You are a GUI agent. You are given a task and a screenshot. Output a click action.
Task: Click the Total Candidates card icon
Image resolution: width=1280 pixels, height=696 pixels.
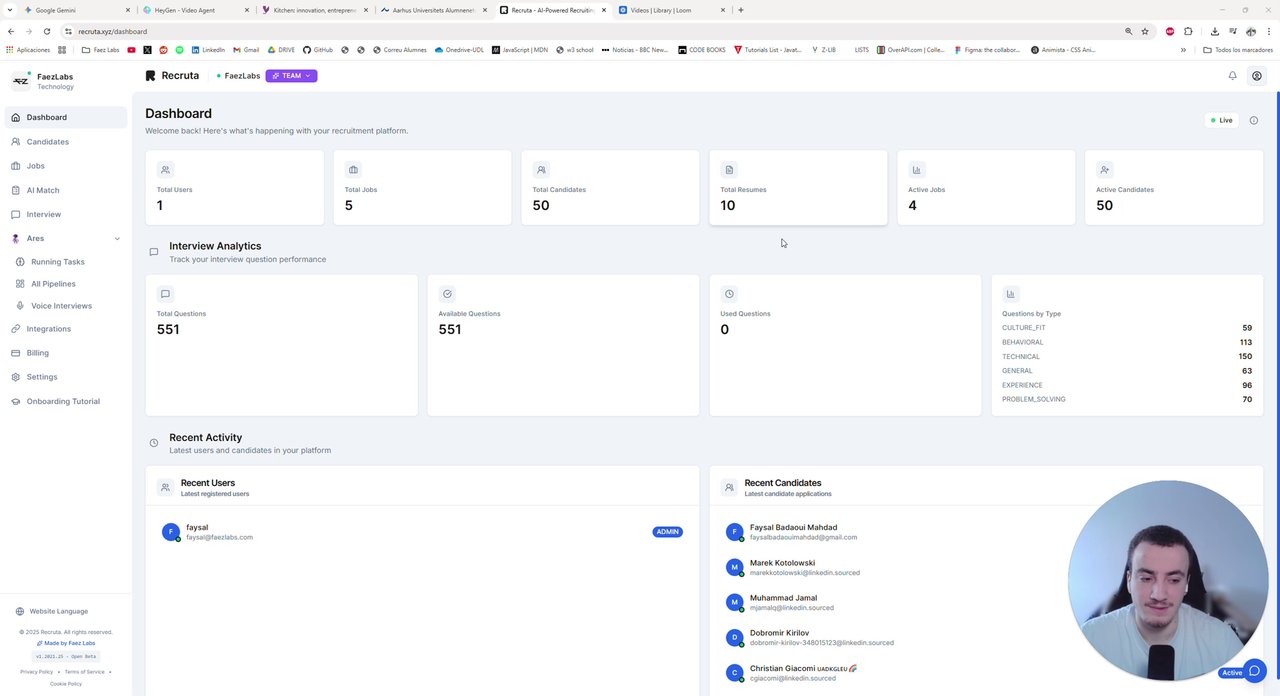tap(541, 170)
